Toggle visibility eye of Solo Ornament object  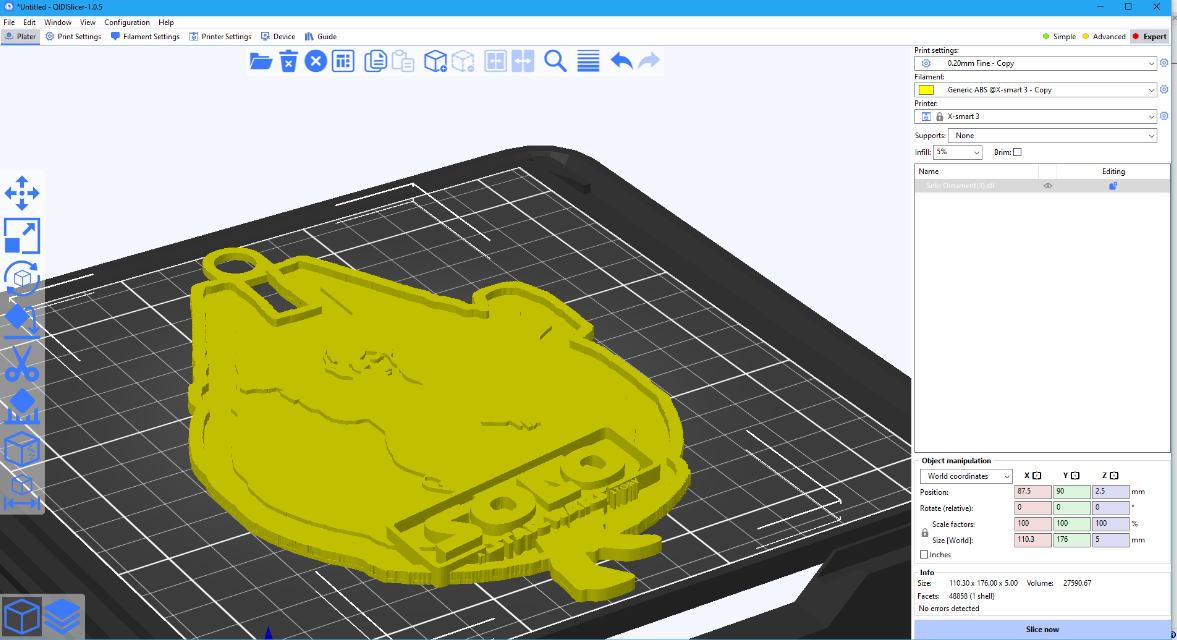pyautogui.click(x=1048, y=186)
